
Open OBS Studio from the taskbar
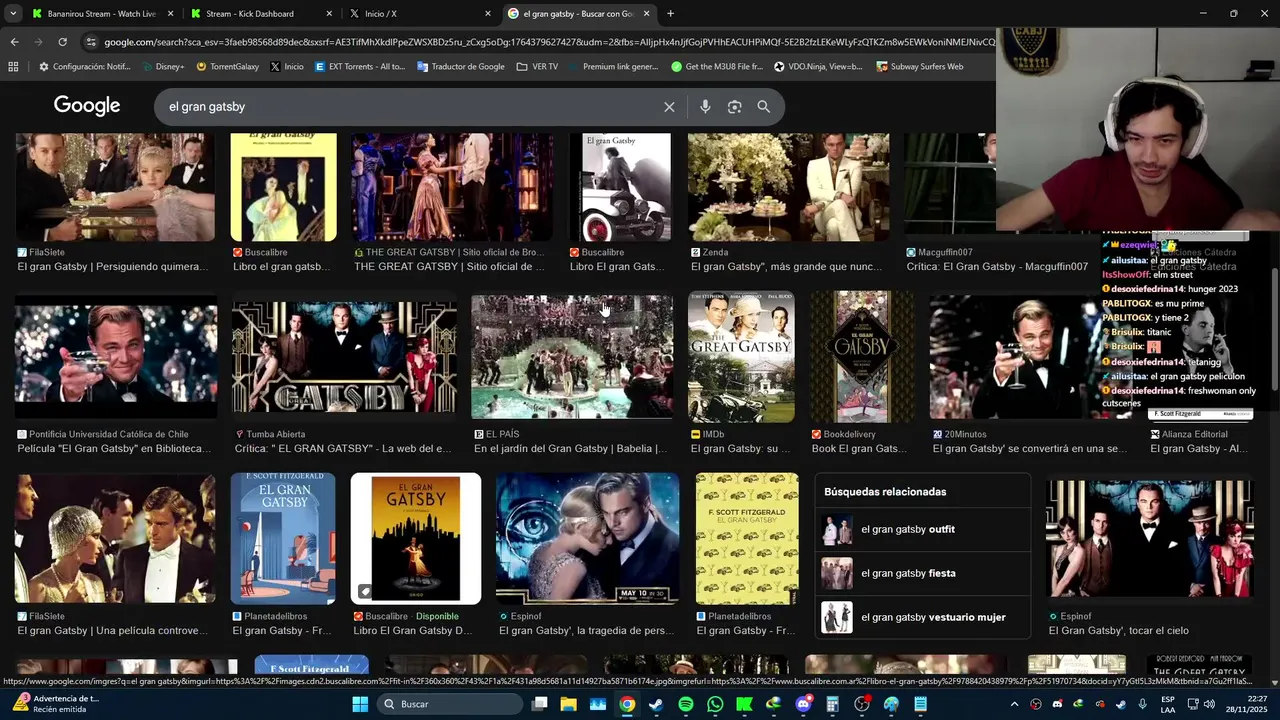click(x=862, y=704)
